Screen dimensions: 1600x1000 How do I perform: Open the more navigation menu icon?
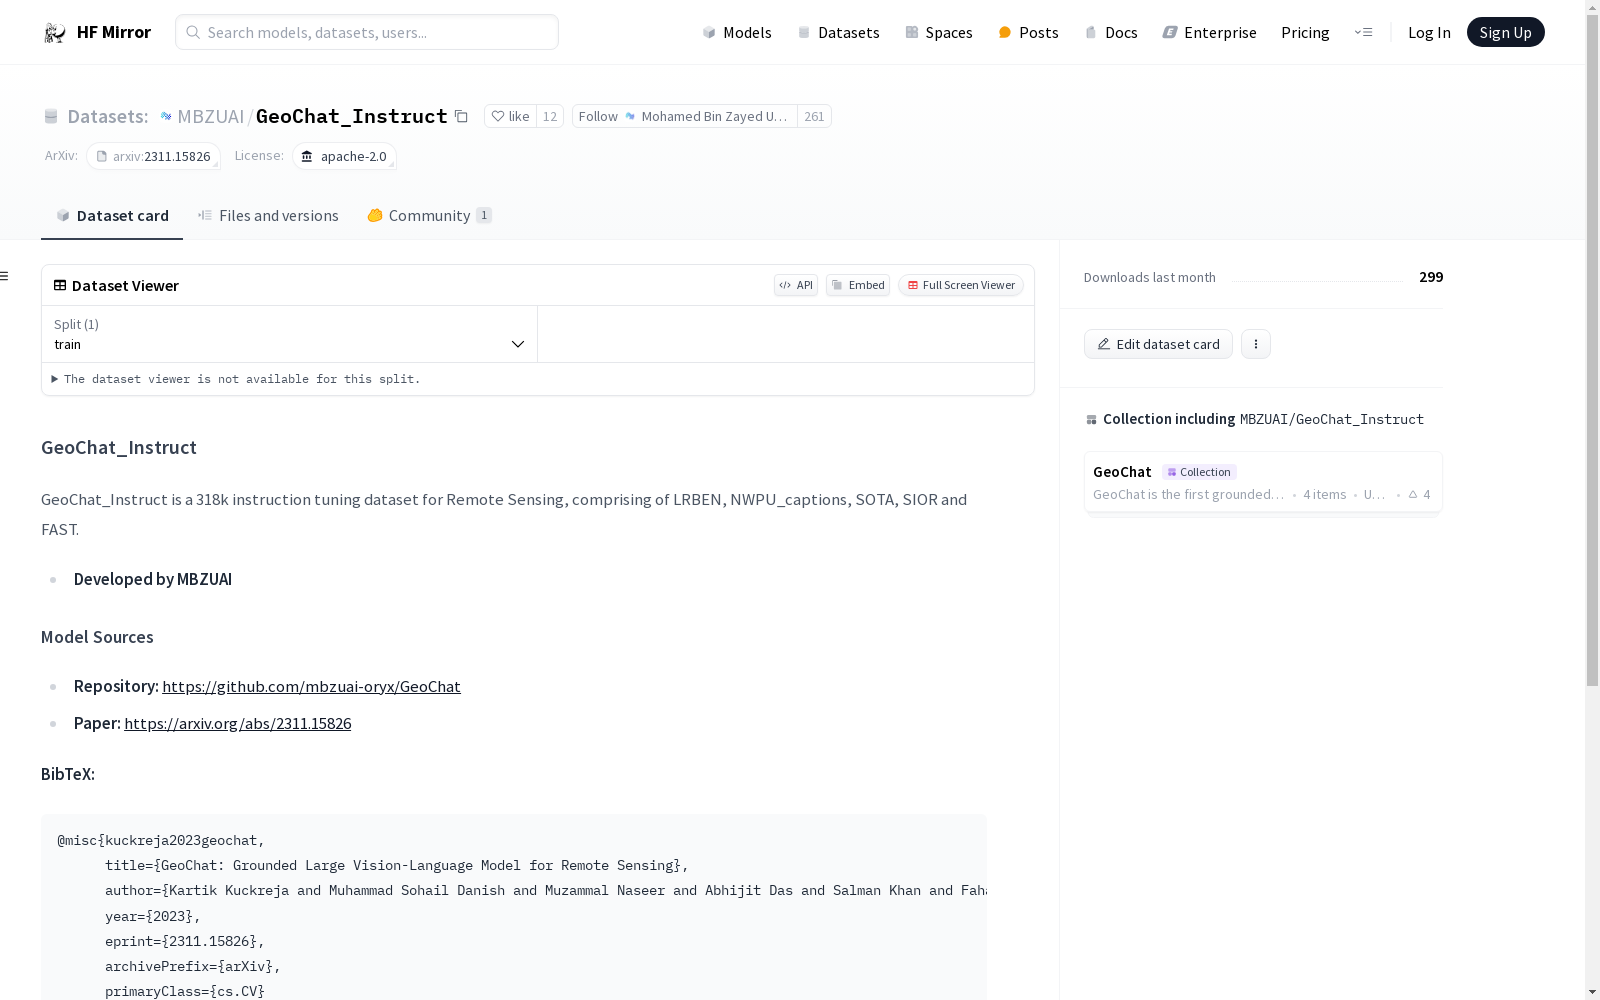point(1363,32)
